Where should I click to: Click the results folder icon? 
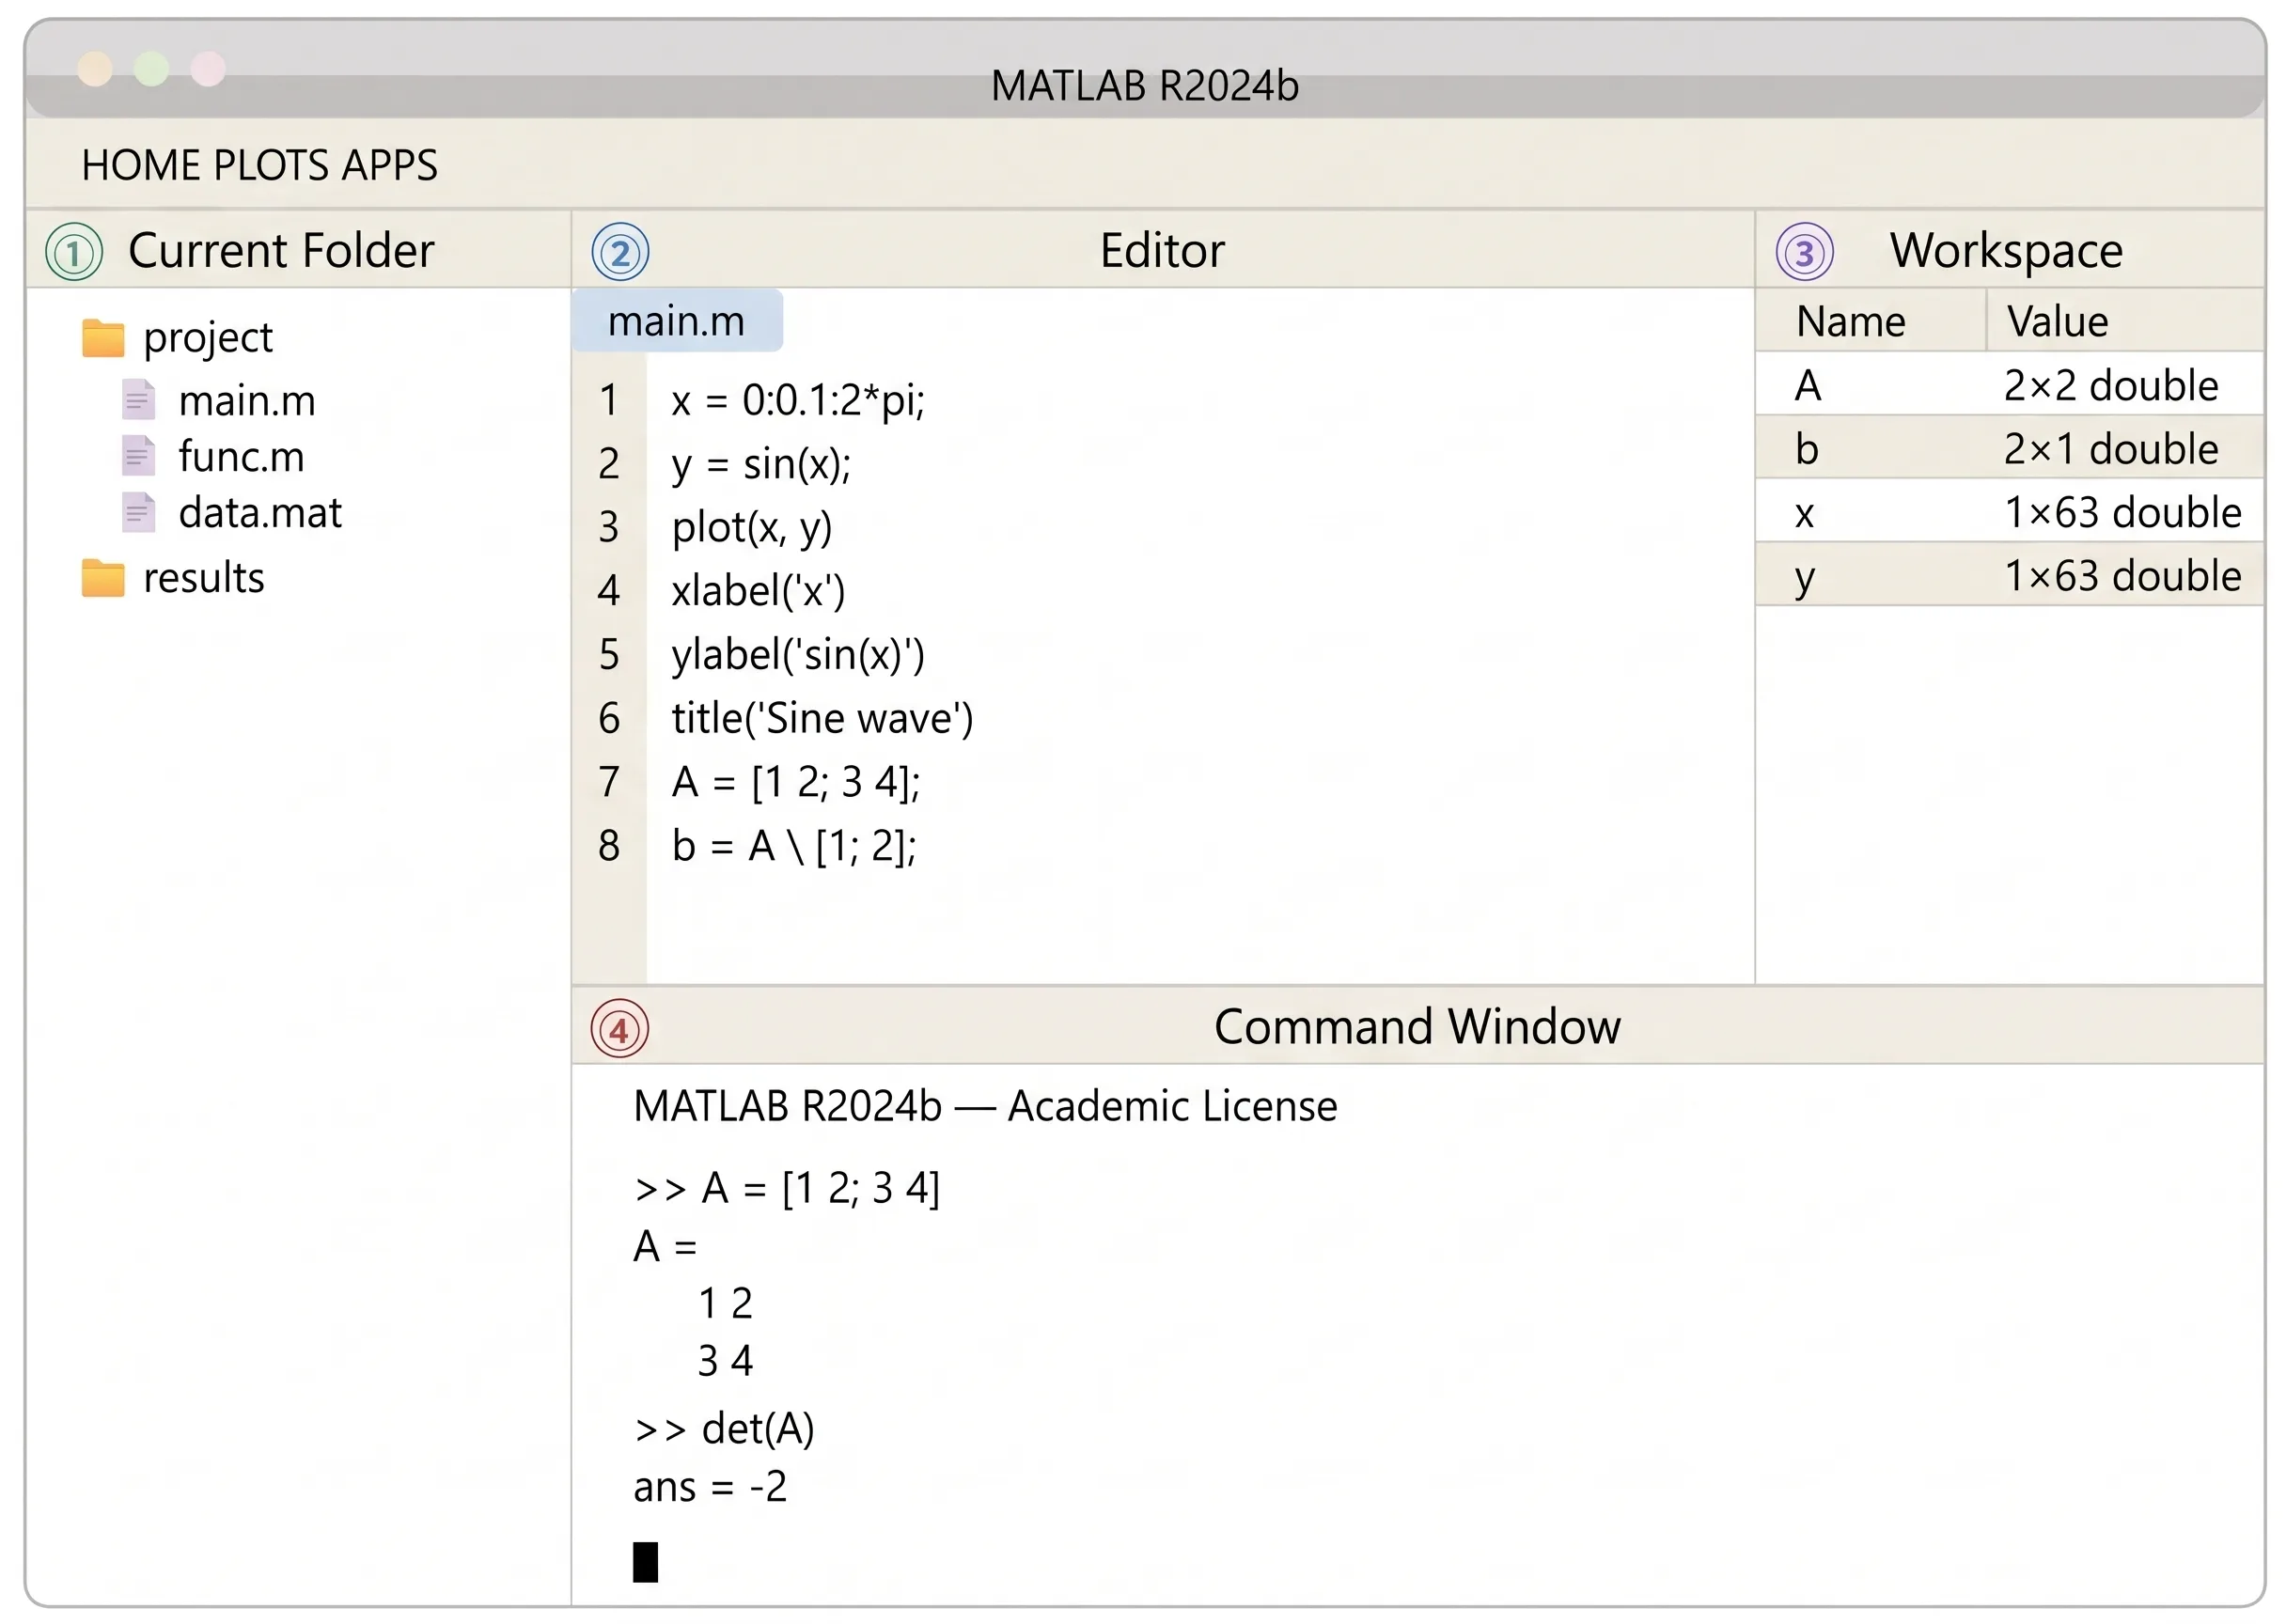point(103,577)
